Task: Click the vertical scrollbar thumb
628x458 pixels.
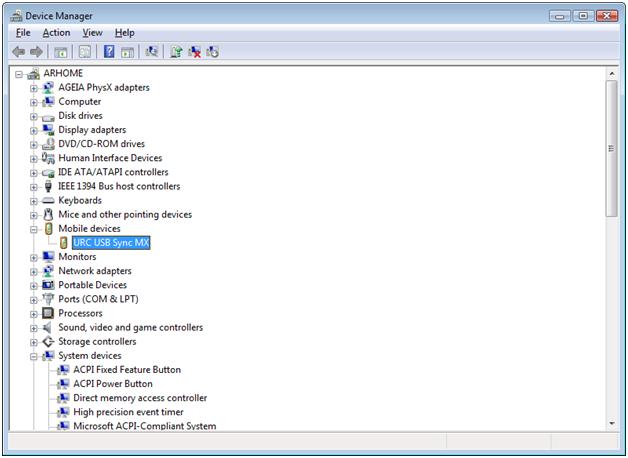Action: coord(612,149)
